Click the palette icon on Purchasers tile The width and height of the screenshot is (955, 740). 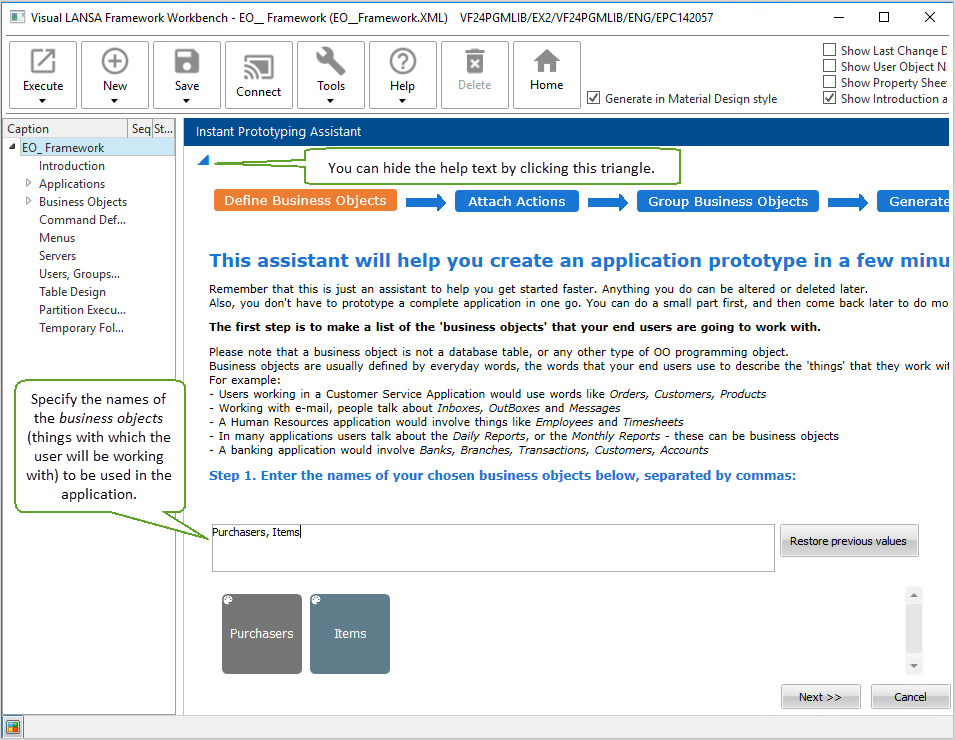point(228,600)
